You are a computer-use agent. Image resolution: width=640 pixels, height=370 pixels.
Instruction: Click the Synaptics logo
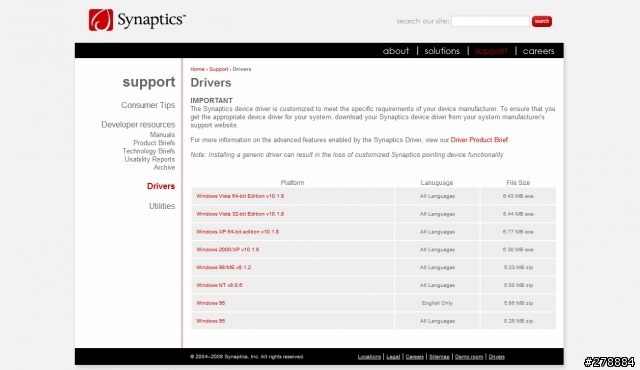(x=137, y=20)
